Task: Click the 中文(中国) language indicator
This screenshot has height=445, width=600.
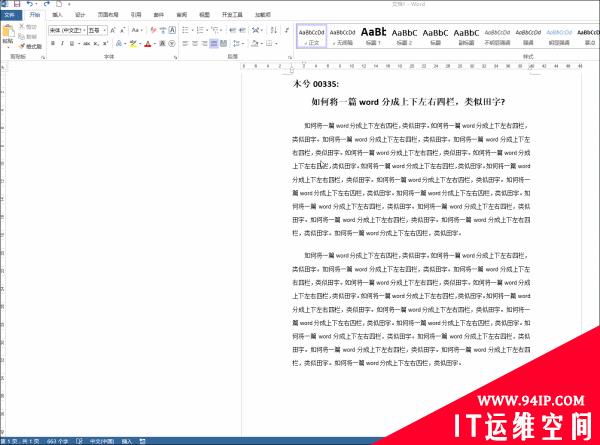Action: tap(102, 441)
